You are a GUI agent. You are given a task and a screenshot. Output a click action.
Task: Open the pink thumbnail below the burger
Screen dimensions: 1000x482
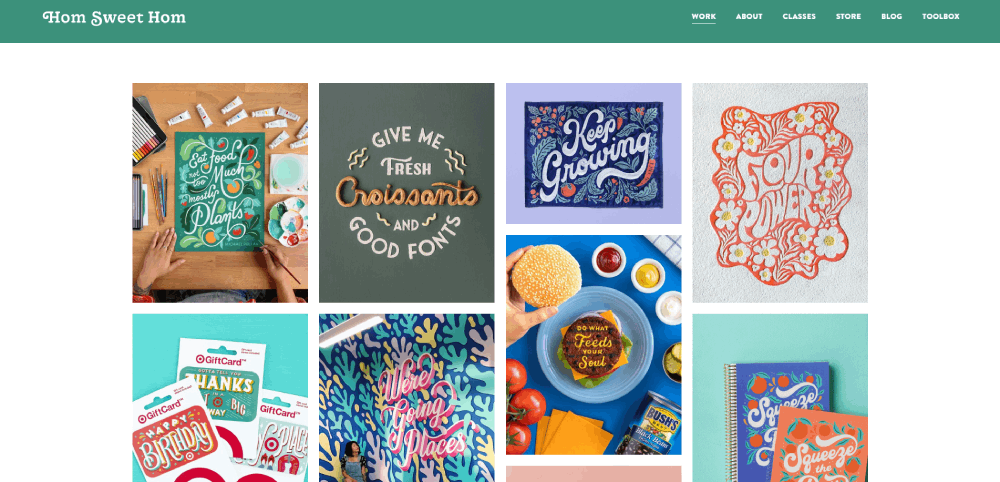click(593, 474)
